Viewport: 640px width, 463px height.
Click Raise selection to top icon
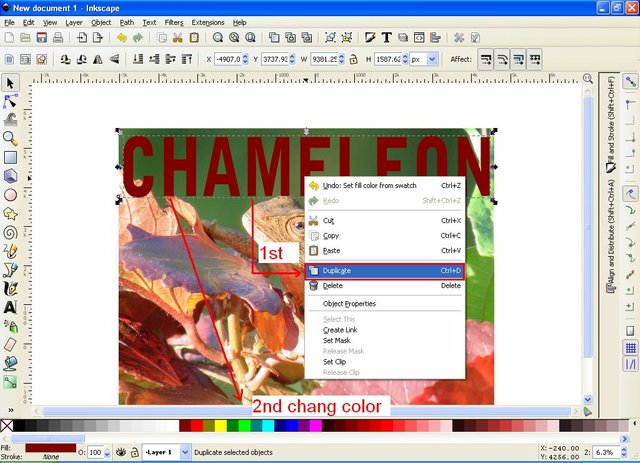pos(187,60)
